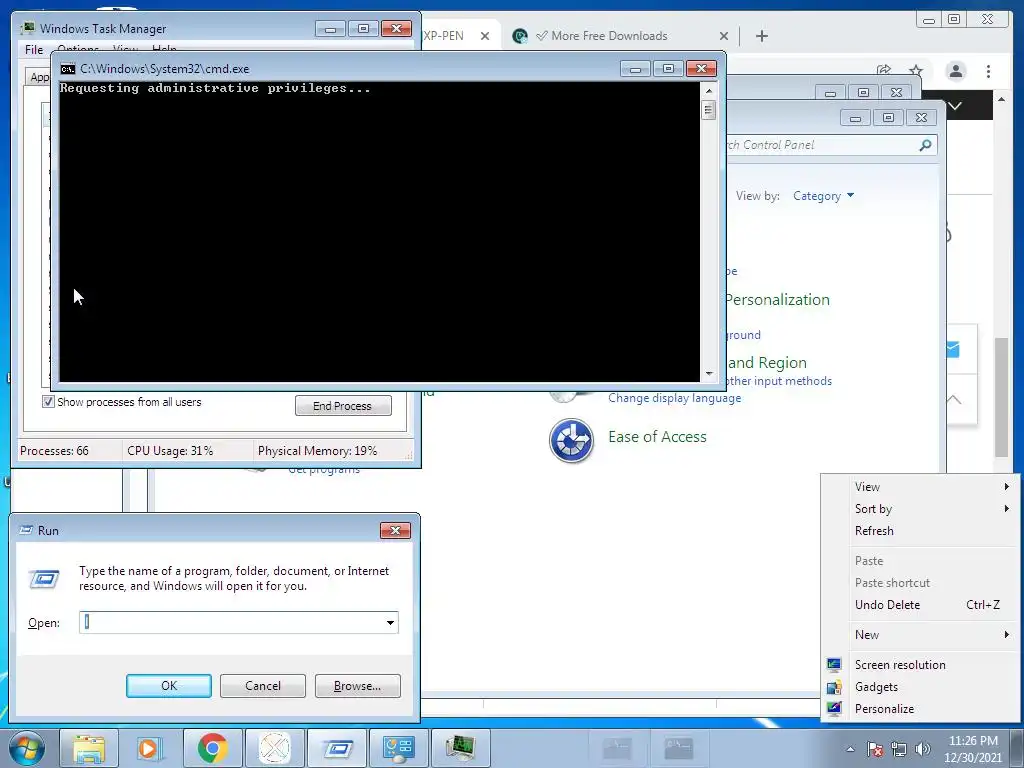1024x768 pixels.
Task: Open Action Center flag icon in tray
Action: (x=874, y=749)
